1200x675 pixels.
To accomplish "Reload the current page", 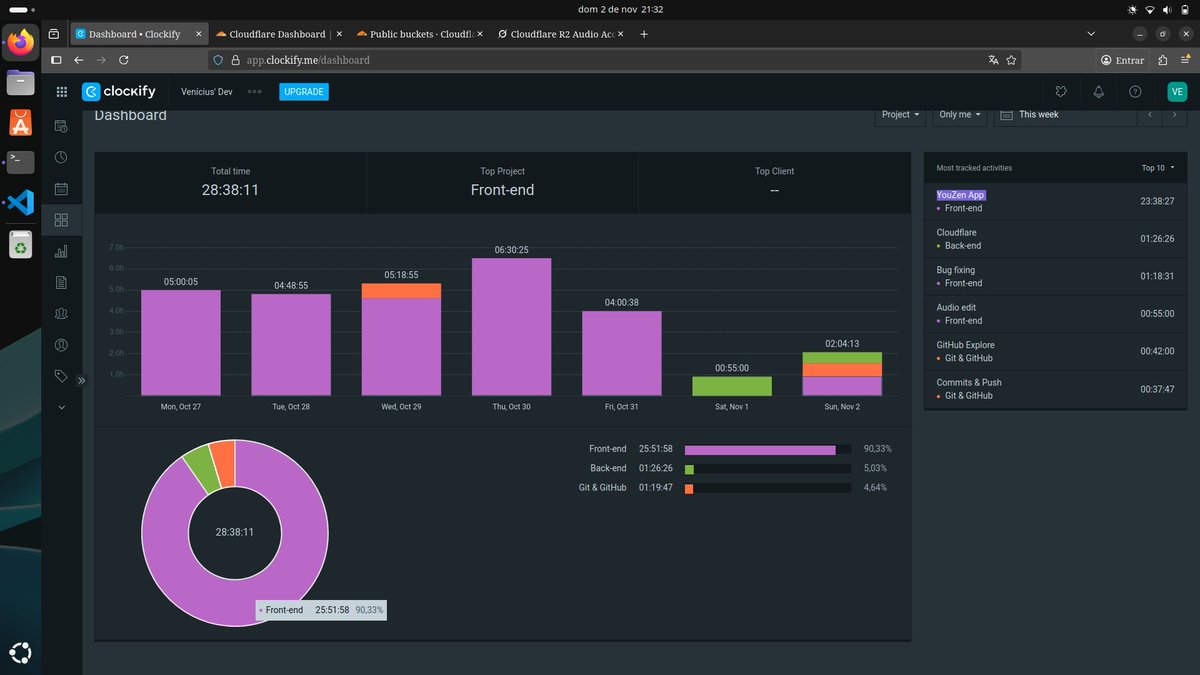I will click(x=123, y=60).
